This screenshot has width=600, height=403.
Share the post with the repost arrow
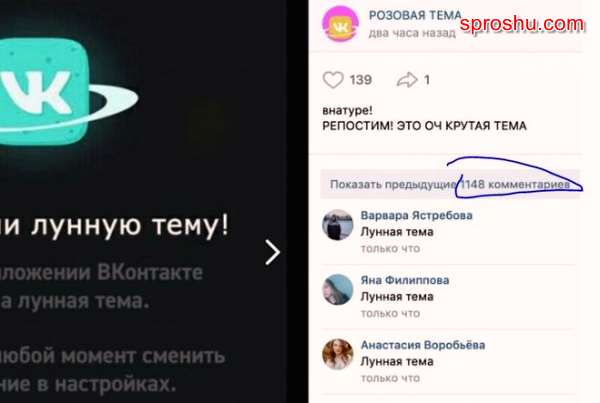click(x=407, y=80)
